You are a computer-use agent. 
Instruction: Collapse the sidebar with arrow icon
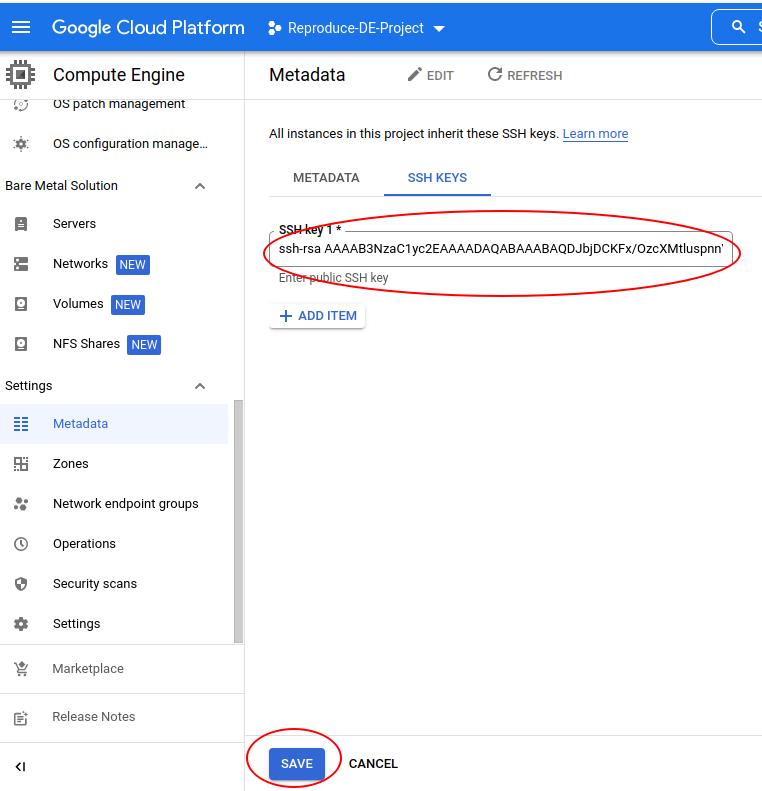coord(20,767)
